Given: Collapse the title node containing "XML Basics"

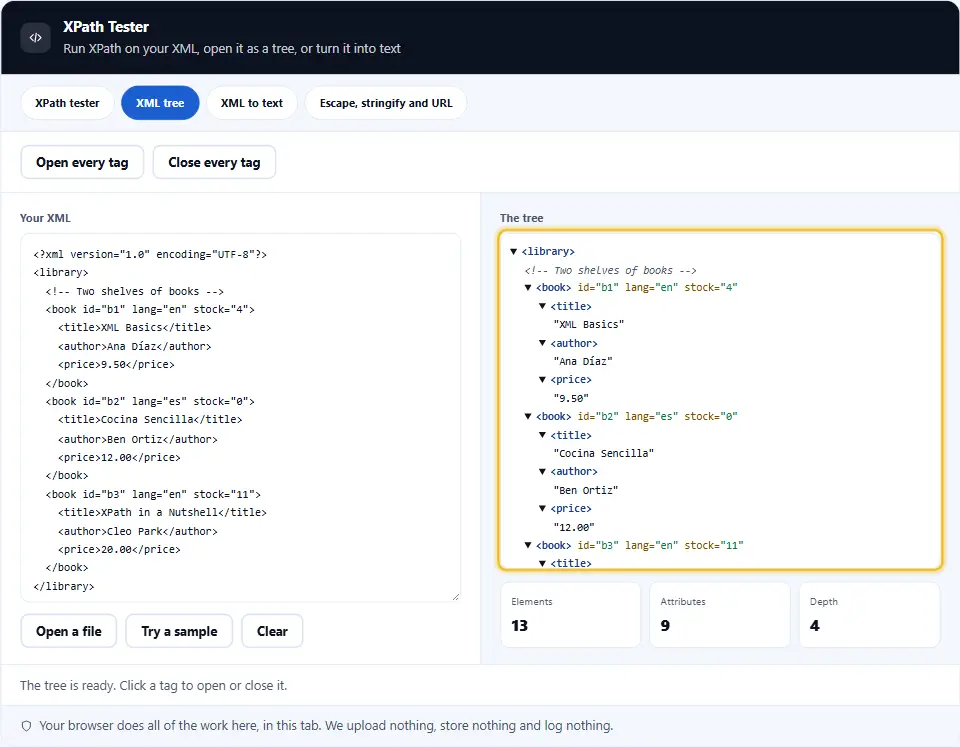Looking at the screenshot, I should (542, 306).
